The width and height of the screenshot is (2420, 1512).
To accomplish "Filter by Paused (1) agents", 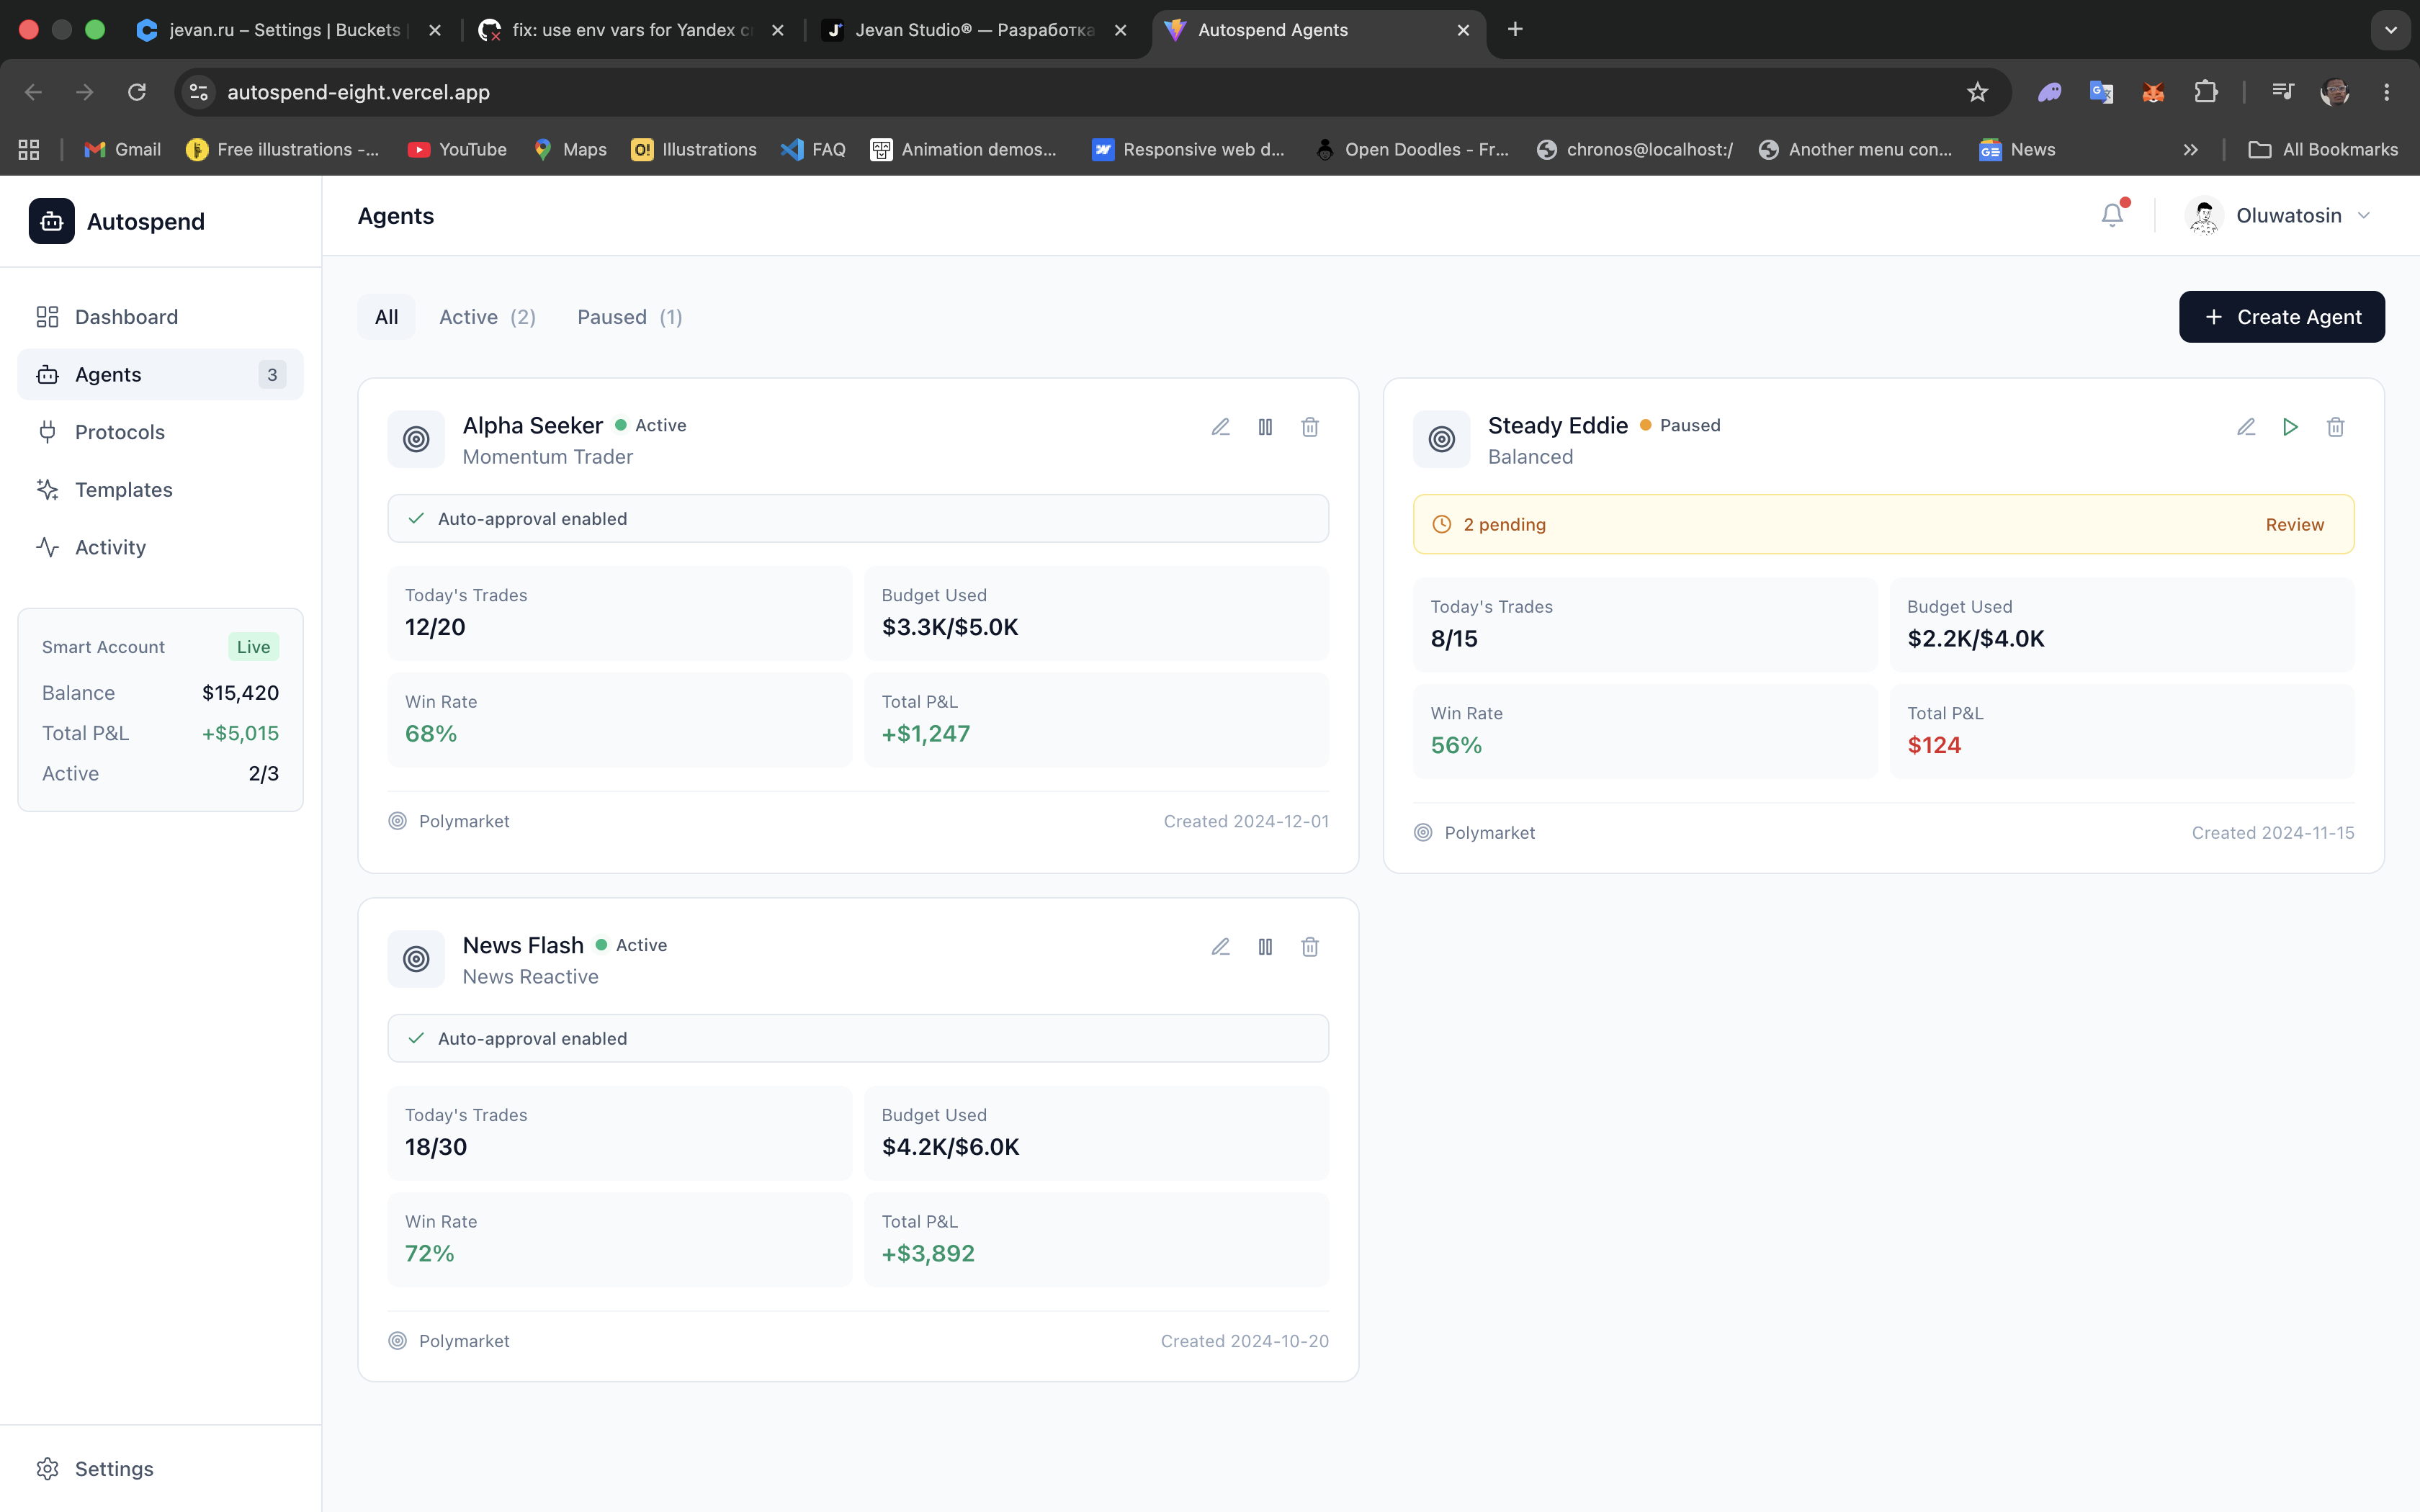I will pos(629,317).
